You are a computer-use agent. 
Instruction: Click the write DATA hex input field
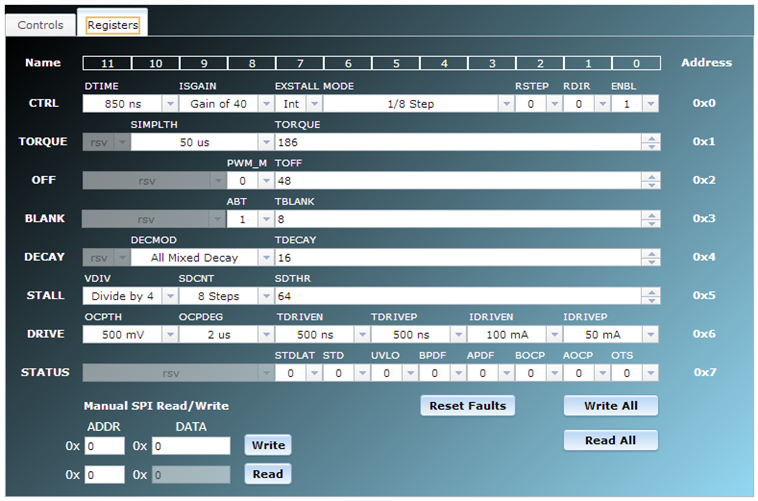(x=191, y=446)
